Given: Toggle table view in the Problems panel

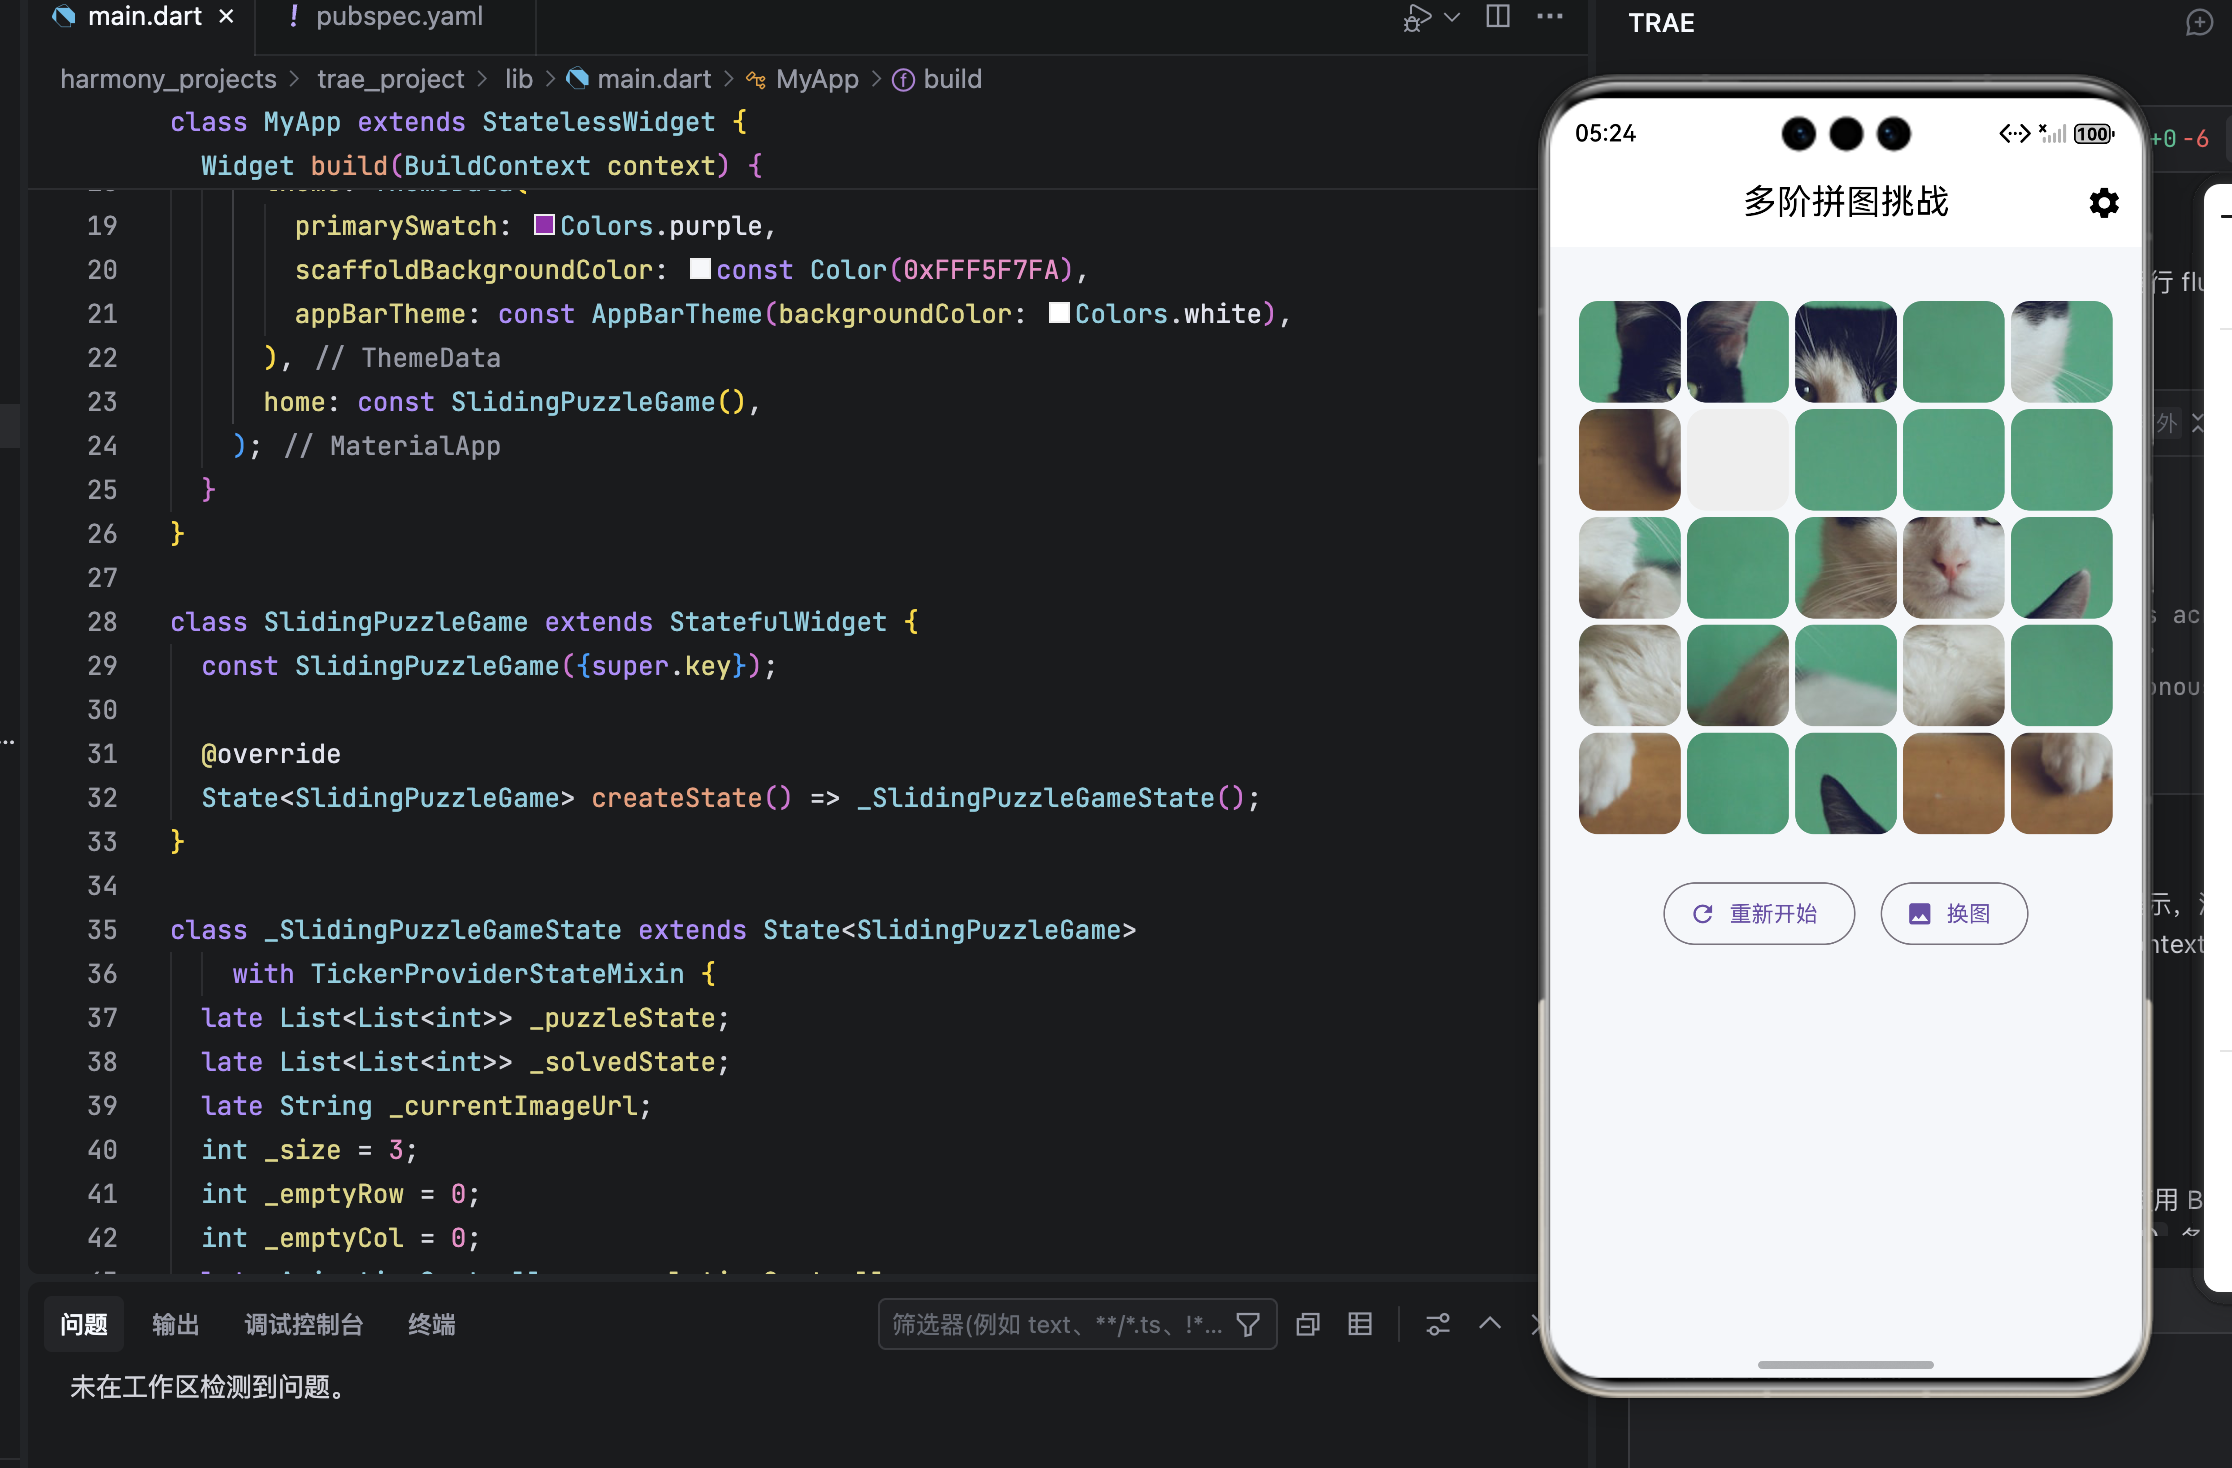Looking at the screenshot, I should click(x=1360, y=1325).
